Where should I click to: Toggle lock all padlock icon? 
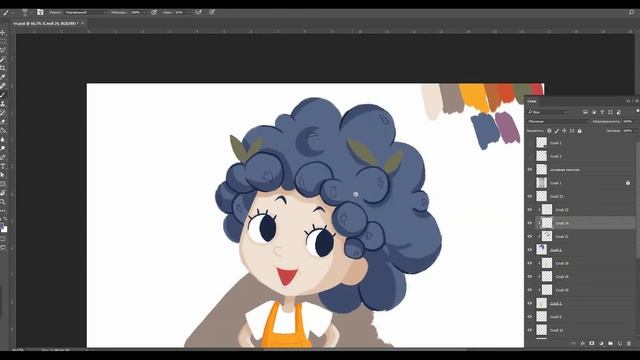coord(580,131)
